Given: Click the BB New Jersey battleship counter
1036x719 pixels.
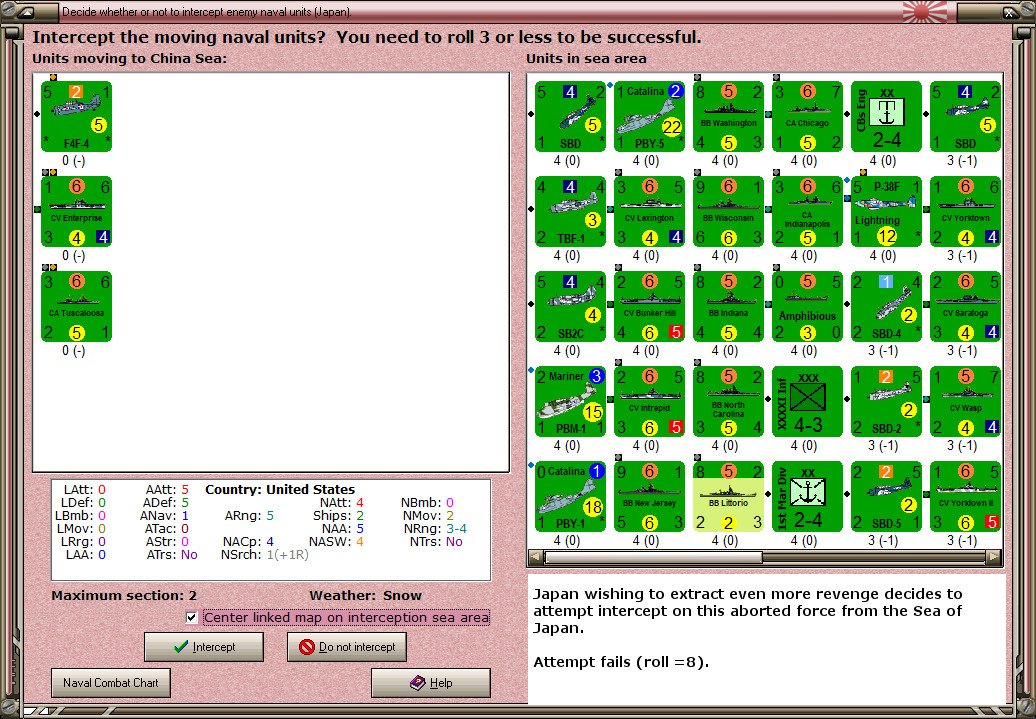Looking at the screenshot, I should point(649,497).
